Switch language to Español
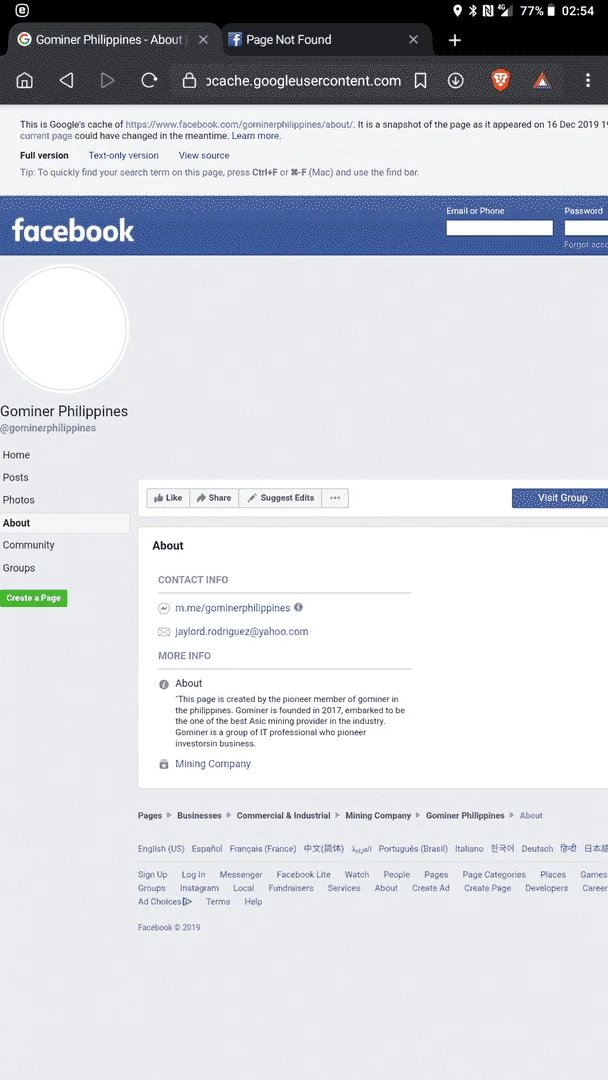 click(x=207, y=849)
